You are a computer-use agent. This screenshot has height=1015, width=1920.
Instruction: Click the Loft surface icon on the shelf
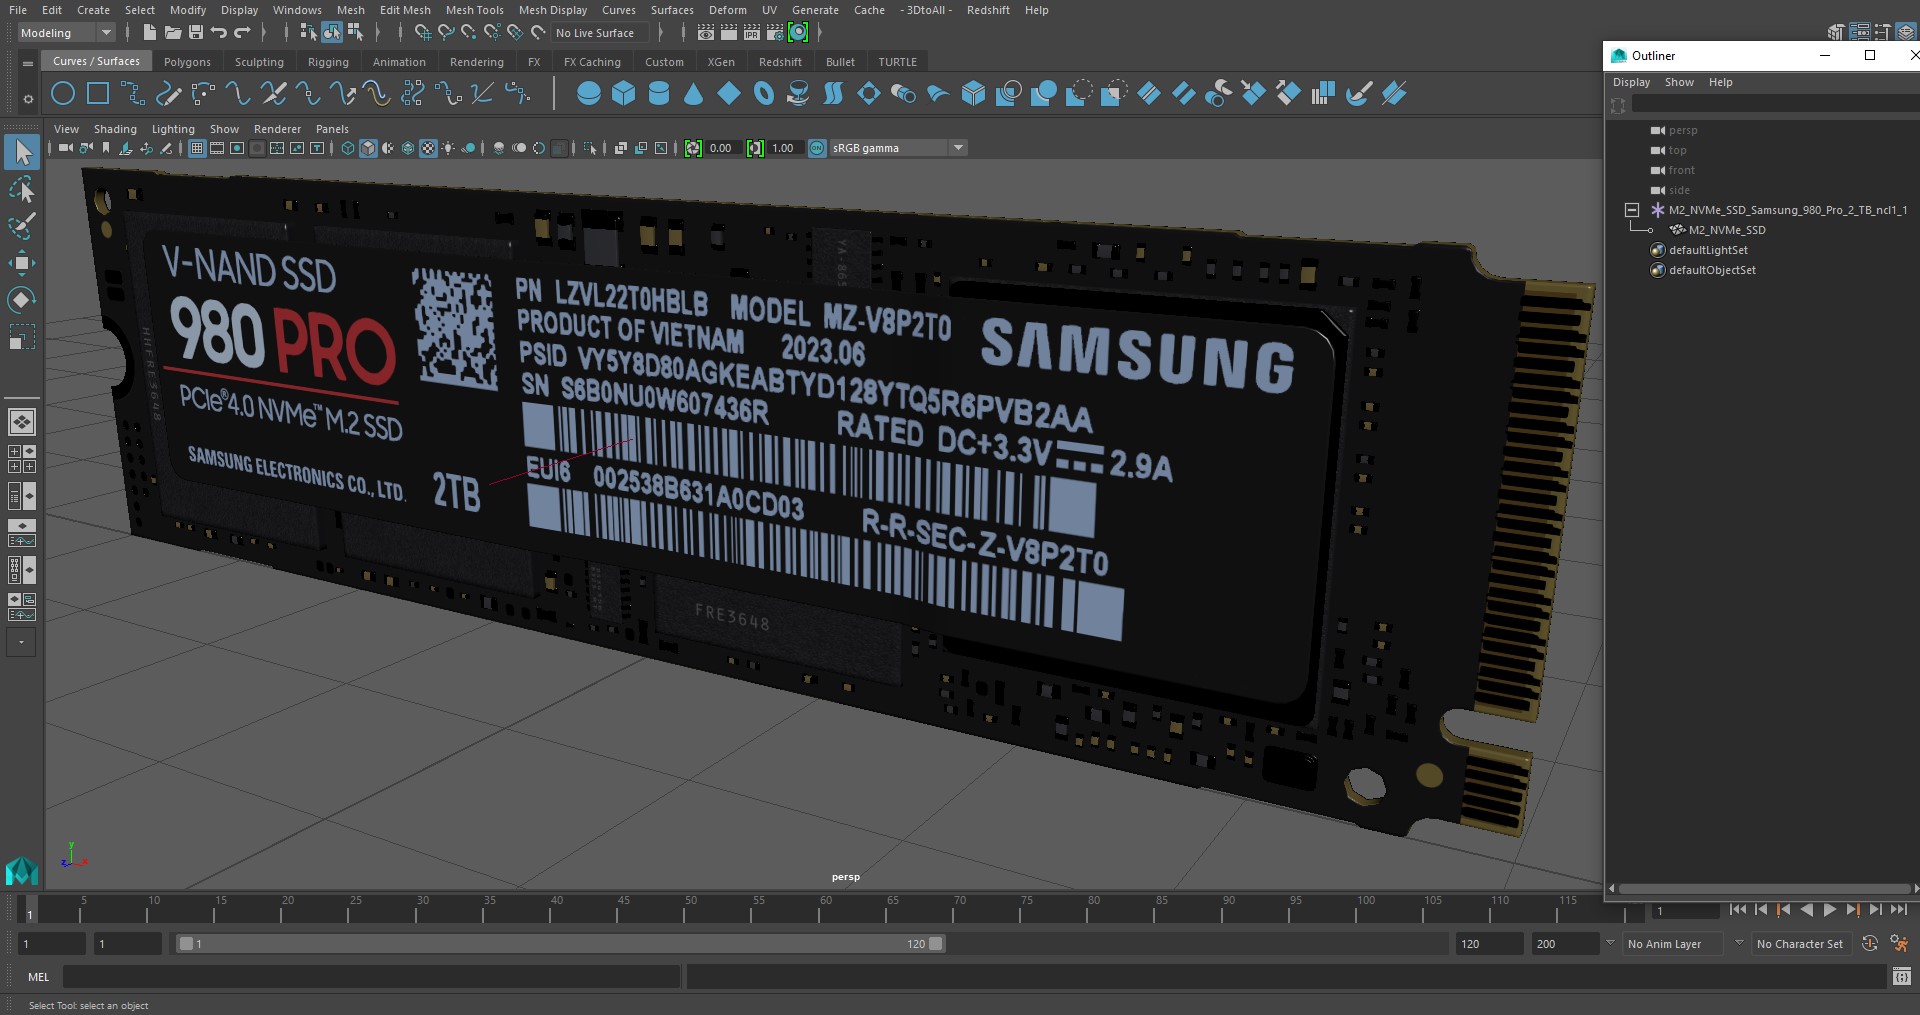tap(833, 94)
